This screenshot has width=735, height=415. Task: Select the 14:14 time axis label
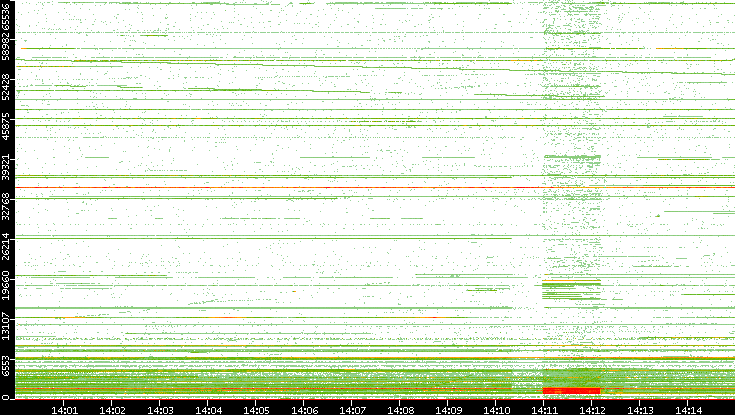point(688,408)
